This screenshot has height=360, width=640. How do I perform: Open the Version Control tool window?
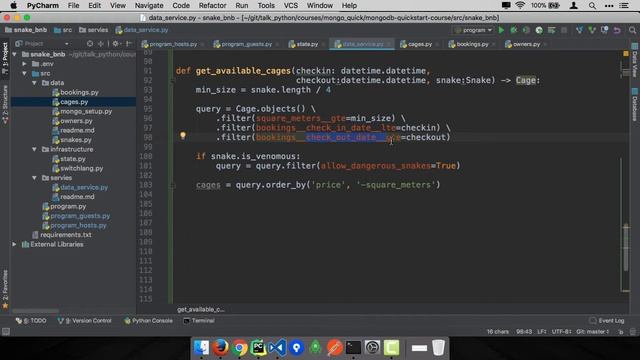pos(84,321)
